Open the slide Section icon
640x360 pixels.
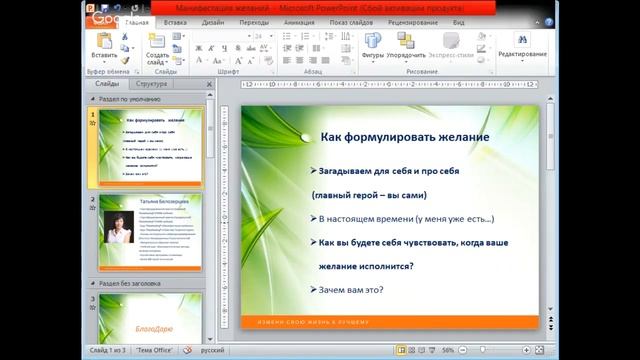(177, 61)
